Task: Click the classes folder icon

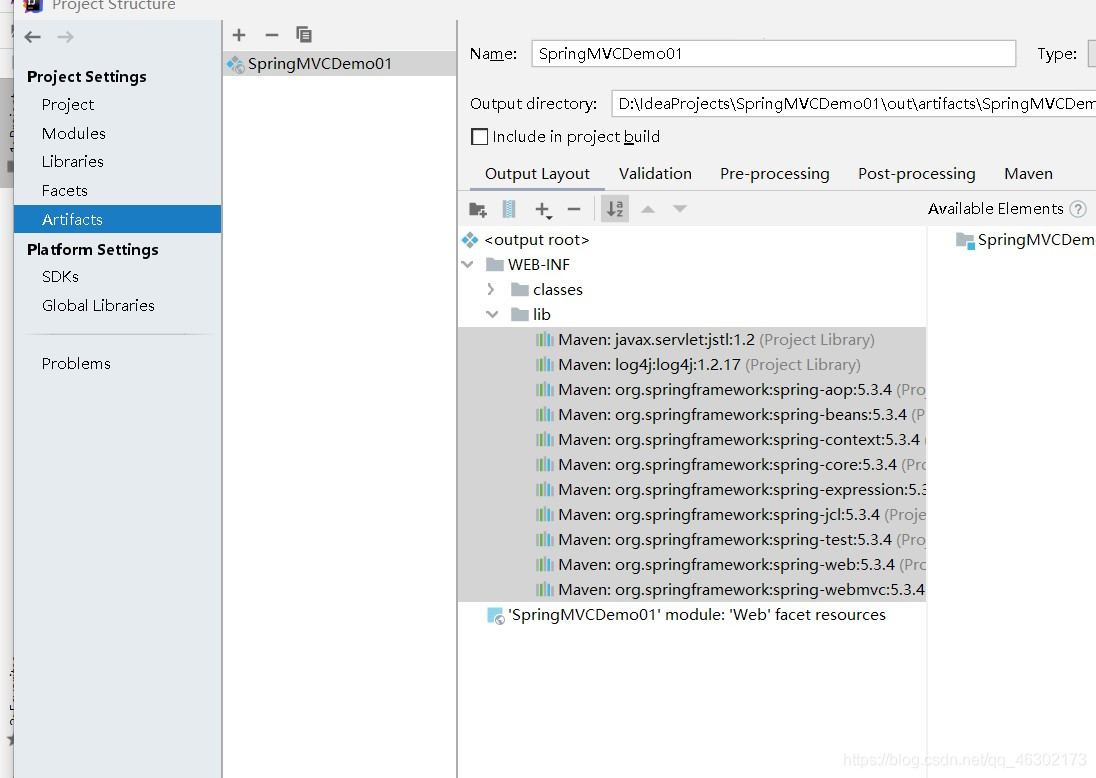Action: [519, 289]
